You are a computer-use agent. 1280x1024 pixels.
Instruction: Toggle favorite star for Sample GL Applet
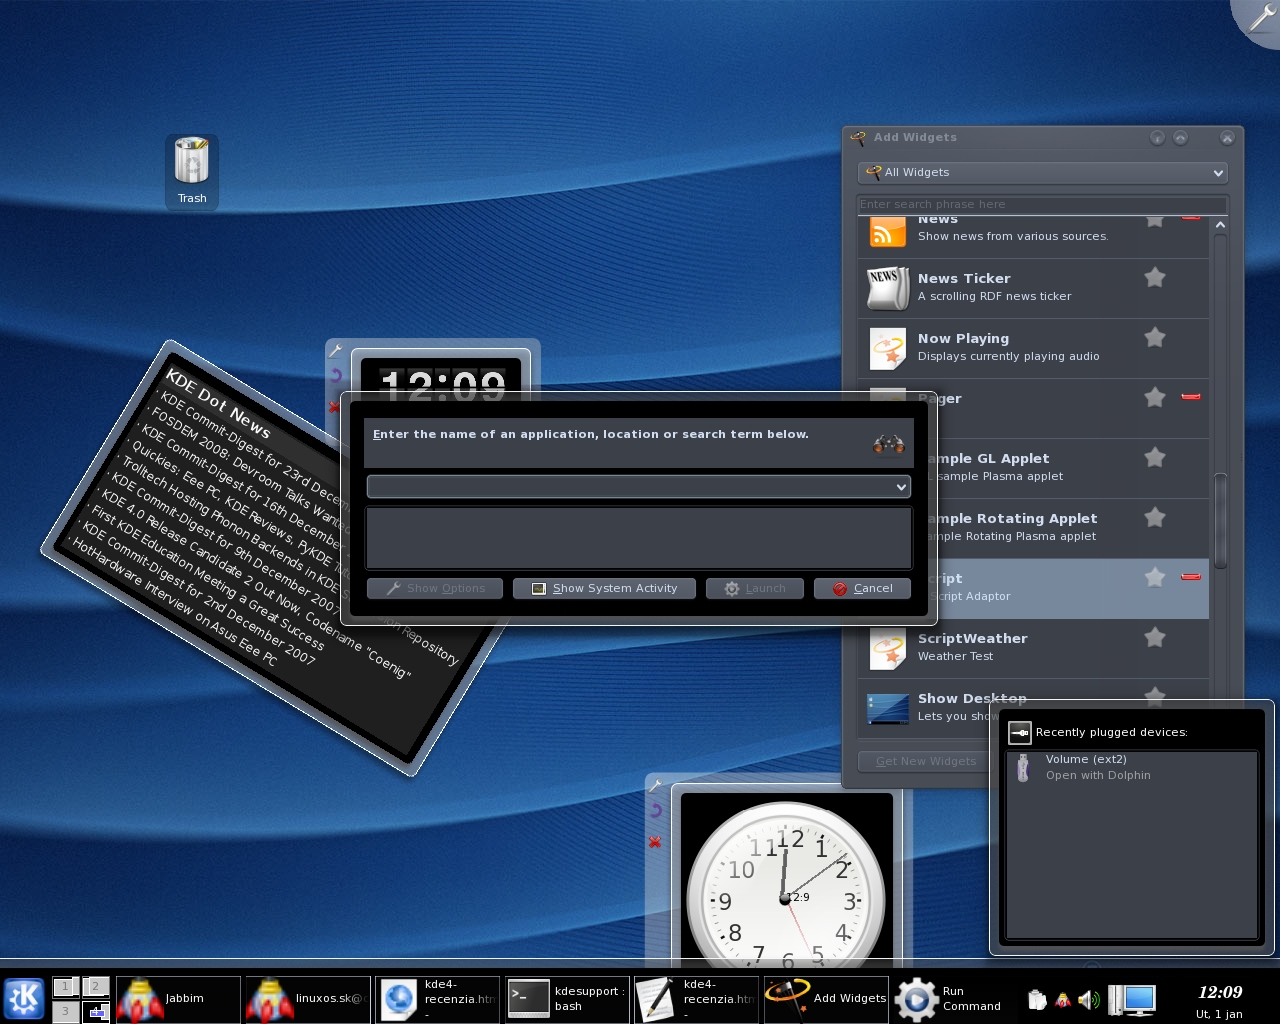click(x=1155, y=457)
